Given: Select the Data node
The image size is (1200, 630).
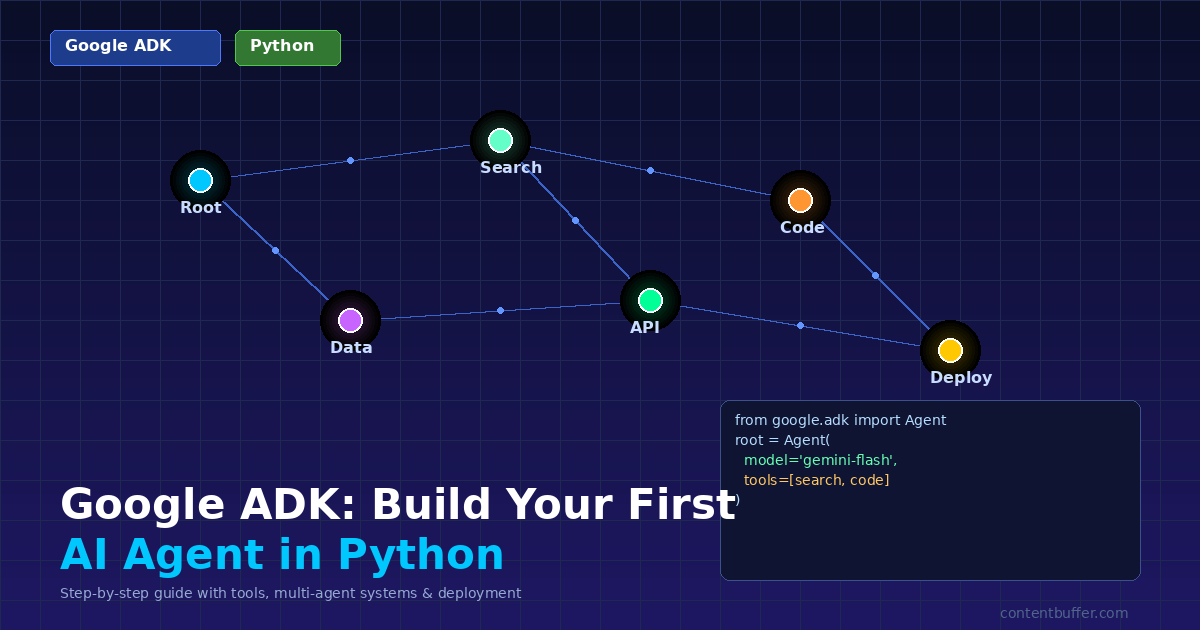Looking at the screenshot, I should (x=350, y=320).
